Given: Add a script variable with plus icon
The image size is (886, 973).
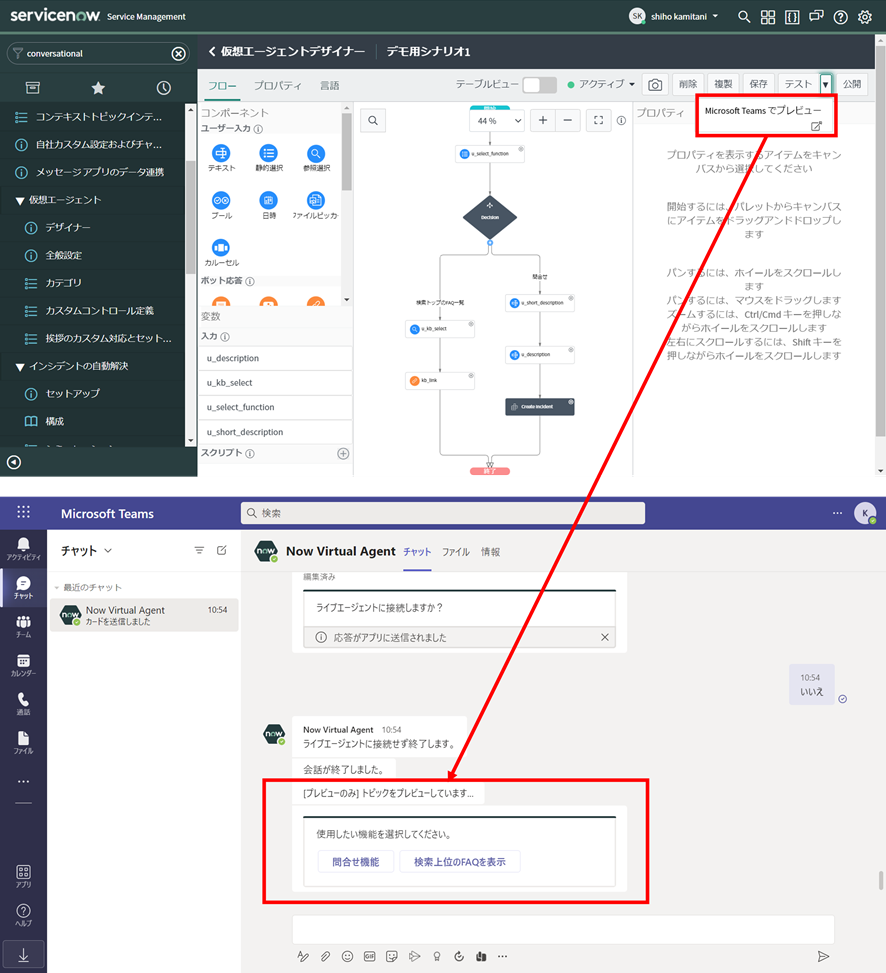Looking at the screenshot, I should (343, 454).
